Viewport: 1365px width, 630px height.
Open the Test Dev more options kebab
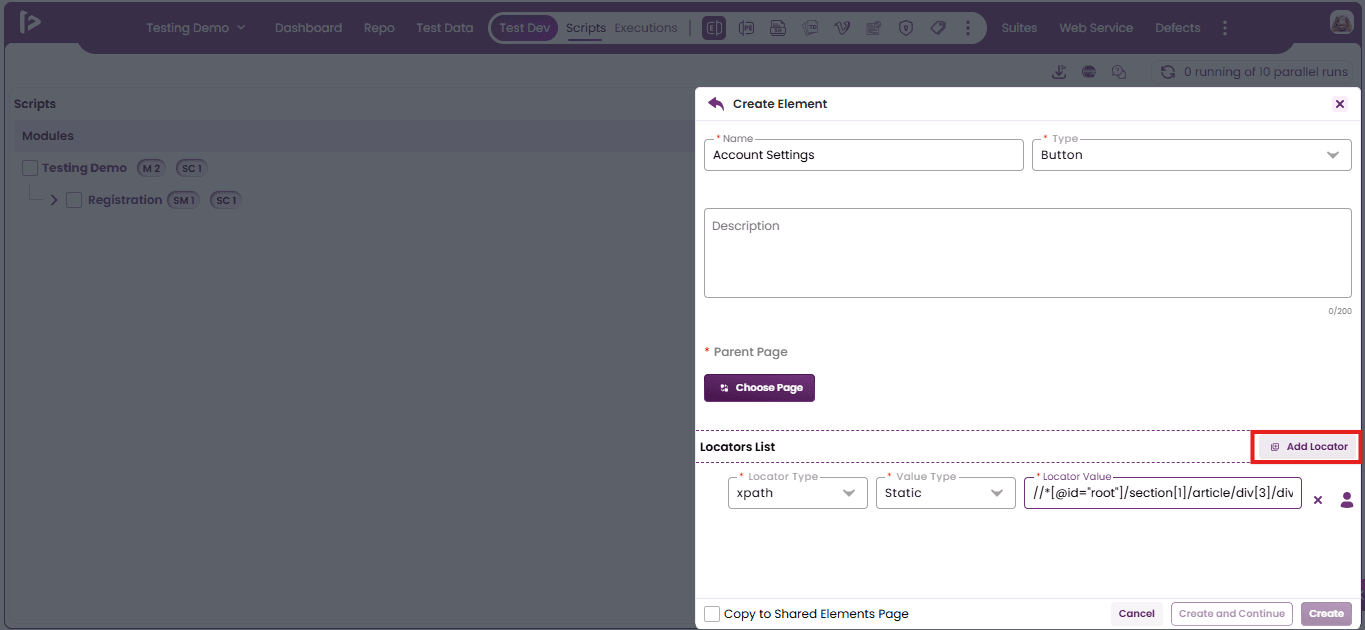[x=967, y=28]
